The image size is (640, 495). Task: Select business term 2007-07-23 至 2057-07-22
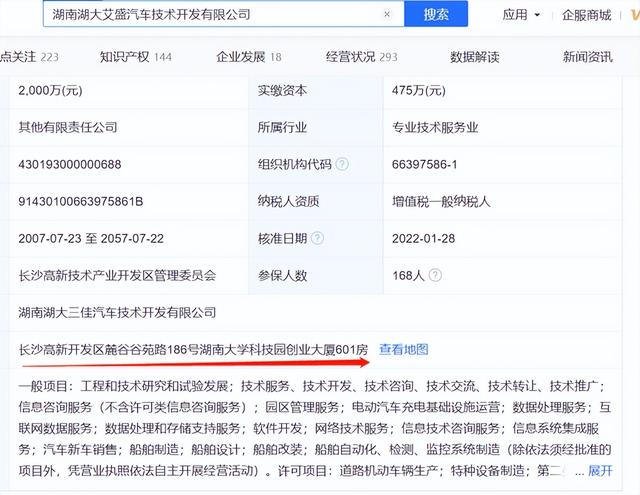[91, 238]
